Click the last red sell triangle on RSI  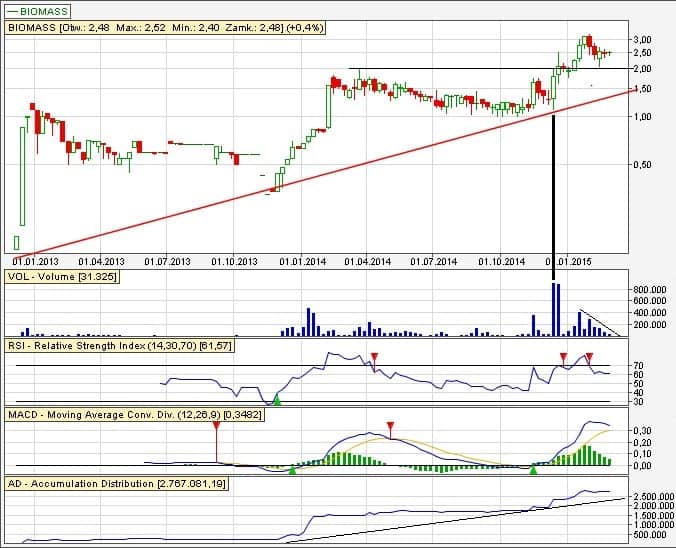(587, 357)
